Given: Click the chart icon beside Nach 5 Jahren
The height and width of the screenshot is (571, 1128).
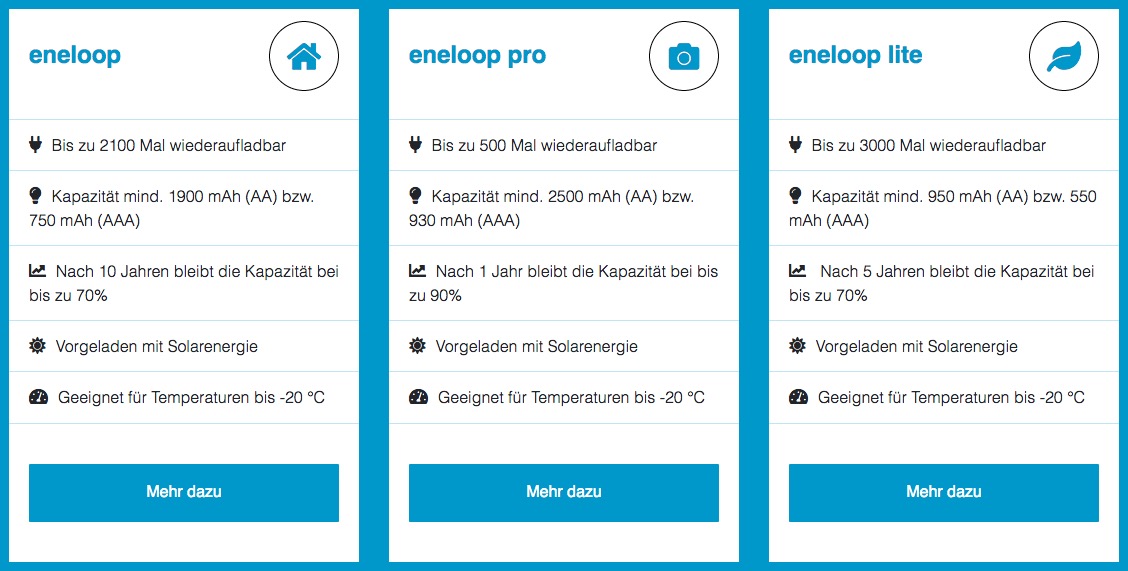Looking at the screenshot, I should coord(798,271).
